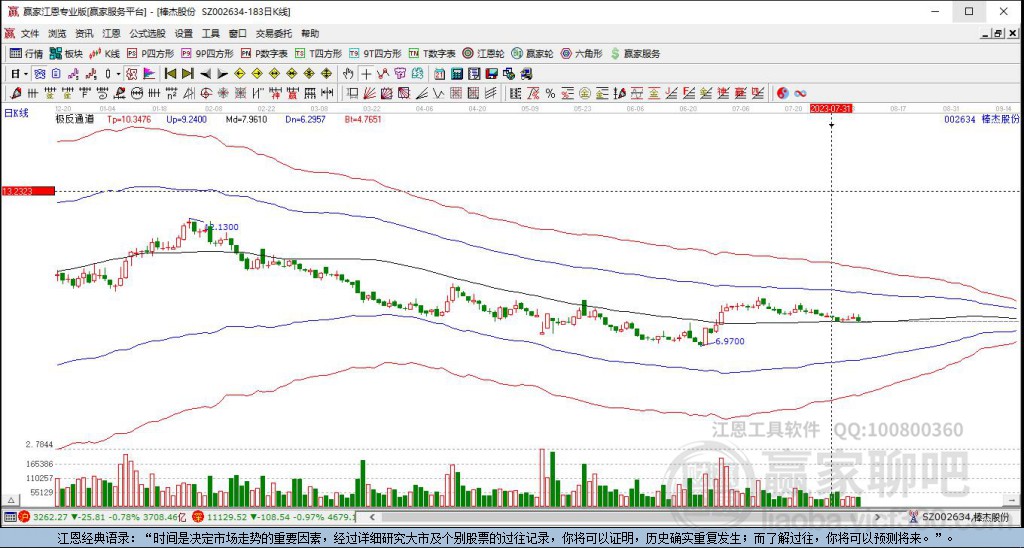Open the 9P四方形 tool

tap(207, 54)
